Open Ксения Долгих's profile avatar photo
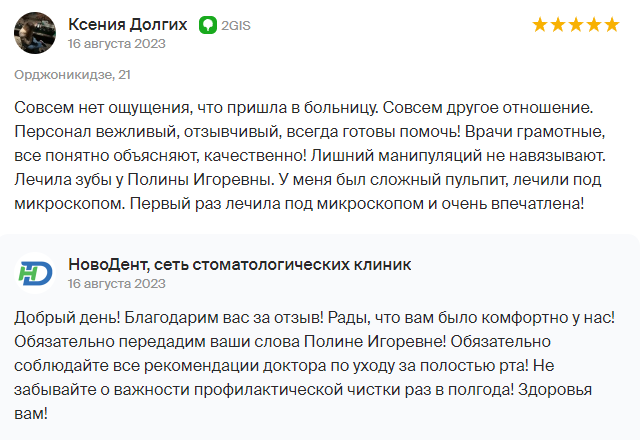 35,33
